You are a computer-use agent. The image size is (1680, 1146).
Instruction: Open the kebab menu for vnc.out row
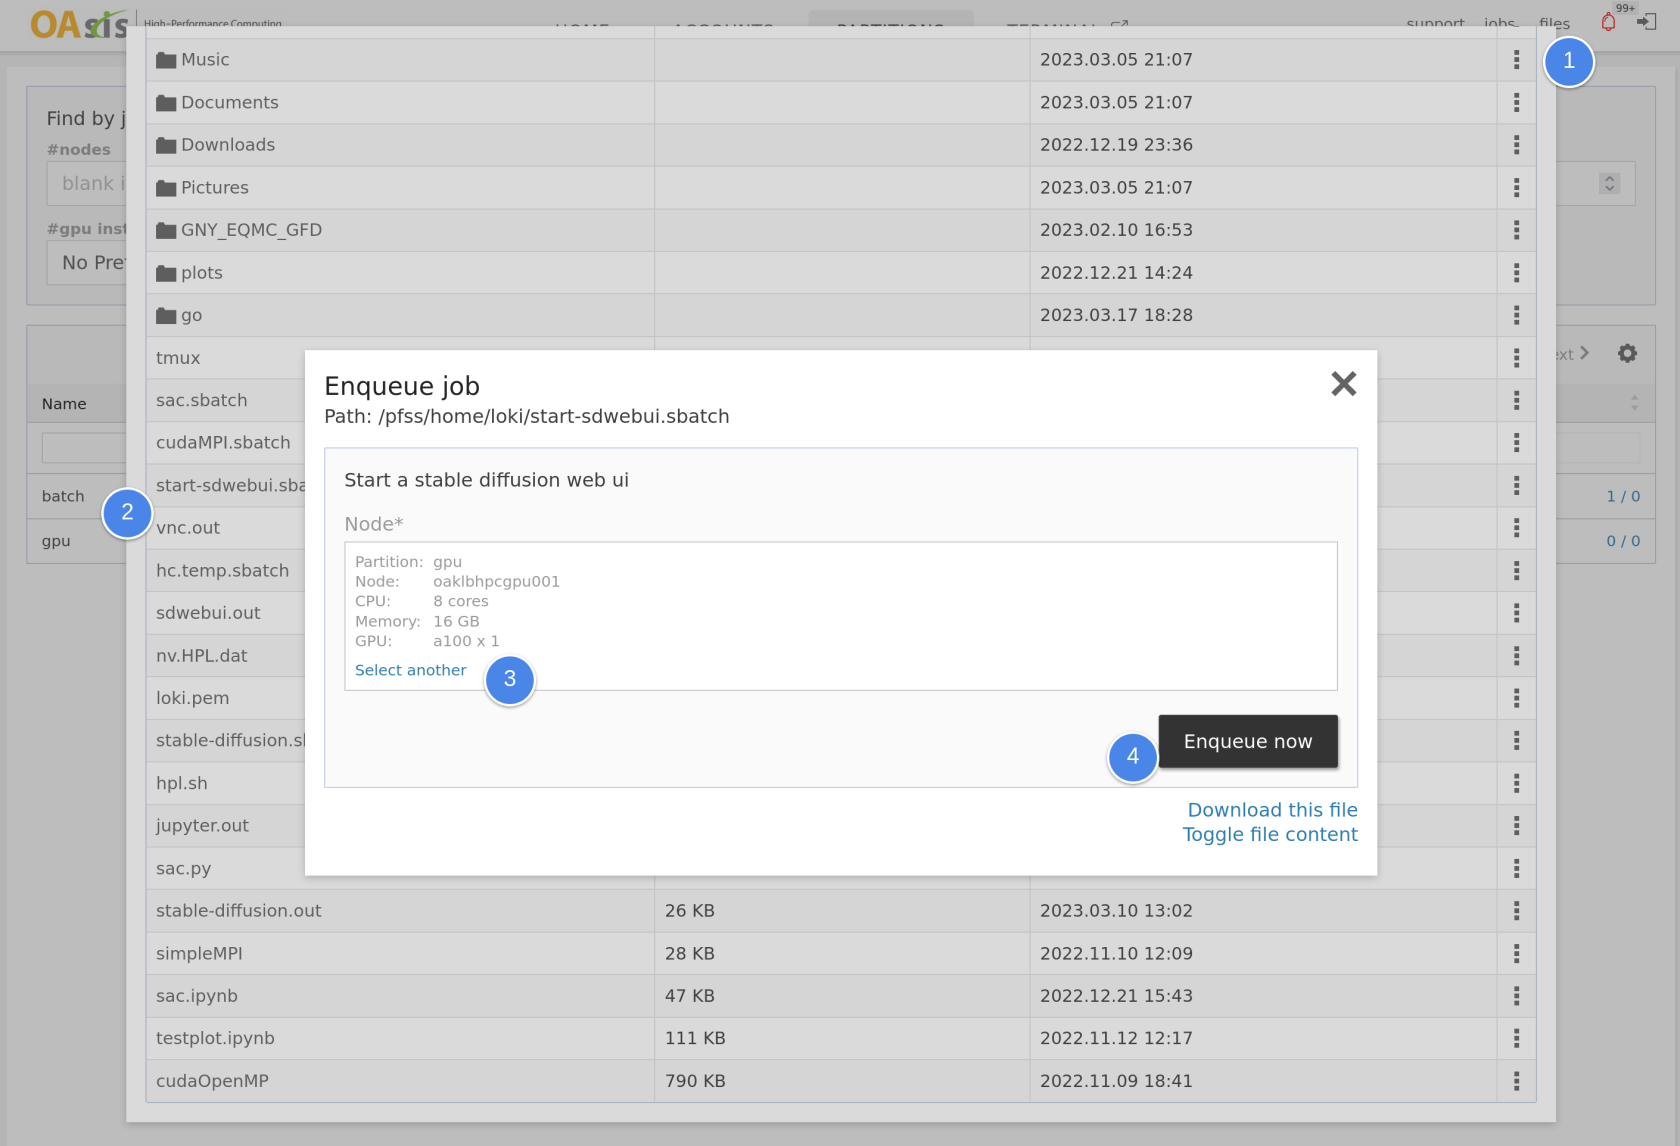(x=1516, y=527)
